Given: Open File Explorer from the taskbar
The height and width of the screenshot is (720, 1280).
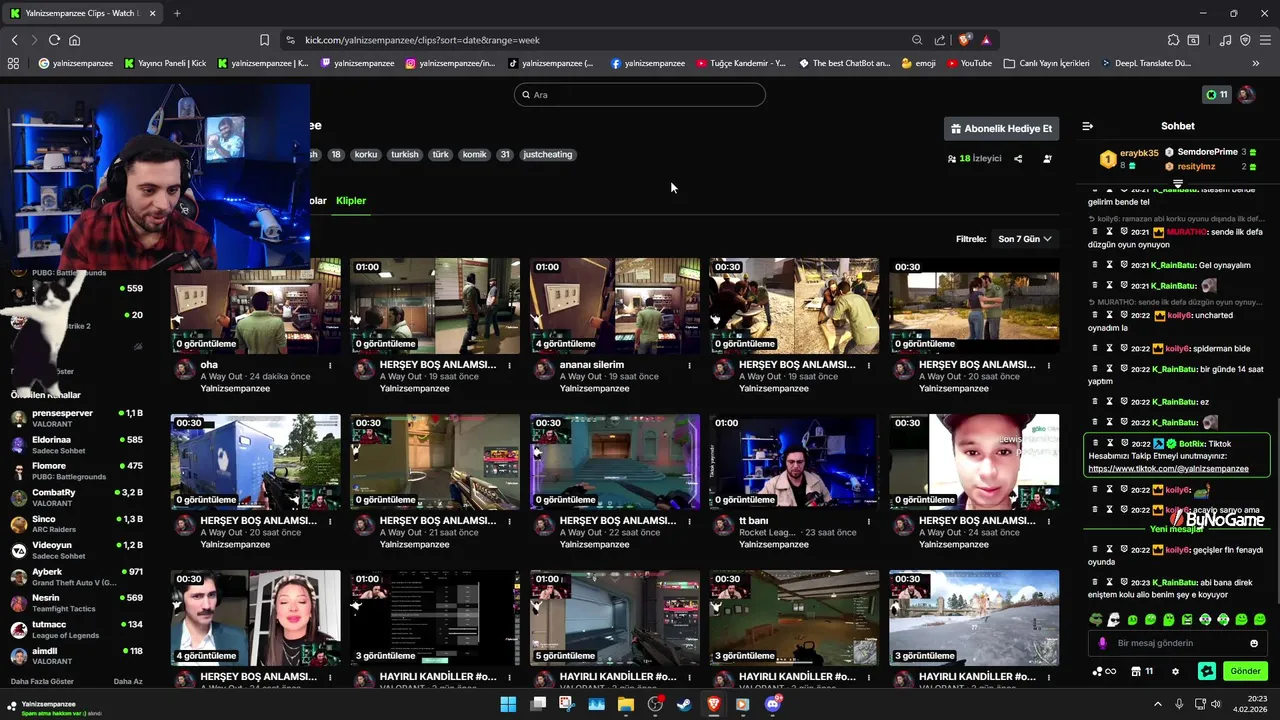Looking at the screenshot, I should point(626,704).
